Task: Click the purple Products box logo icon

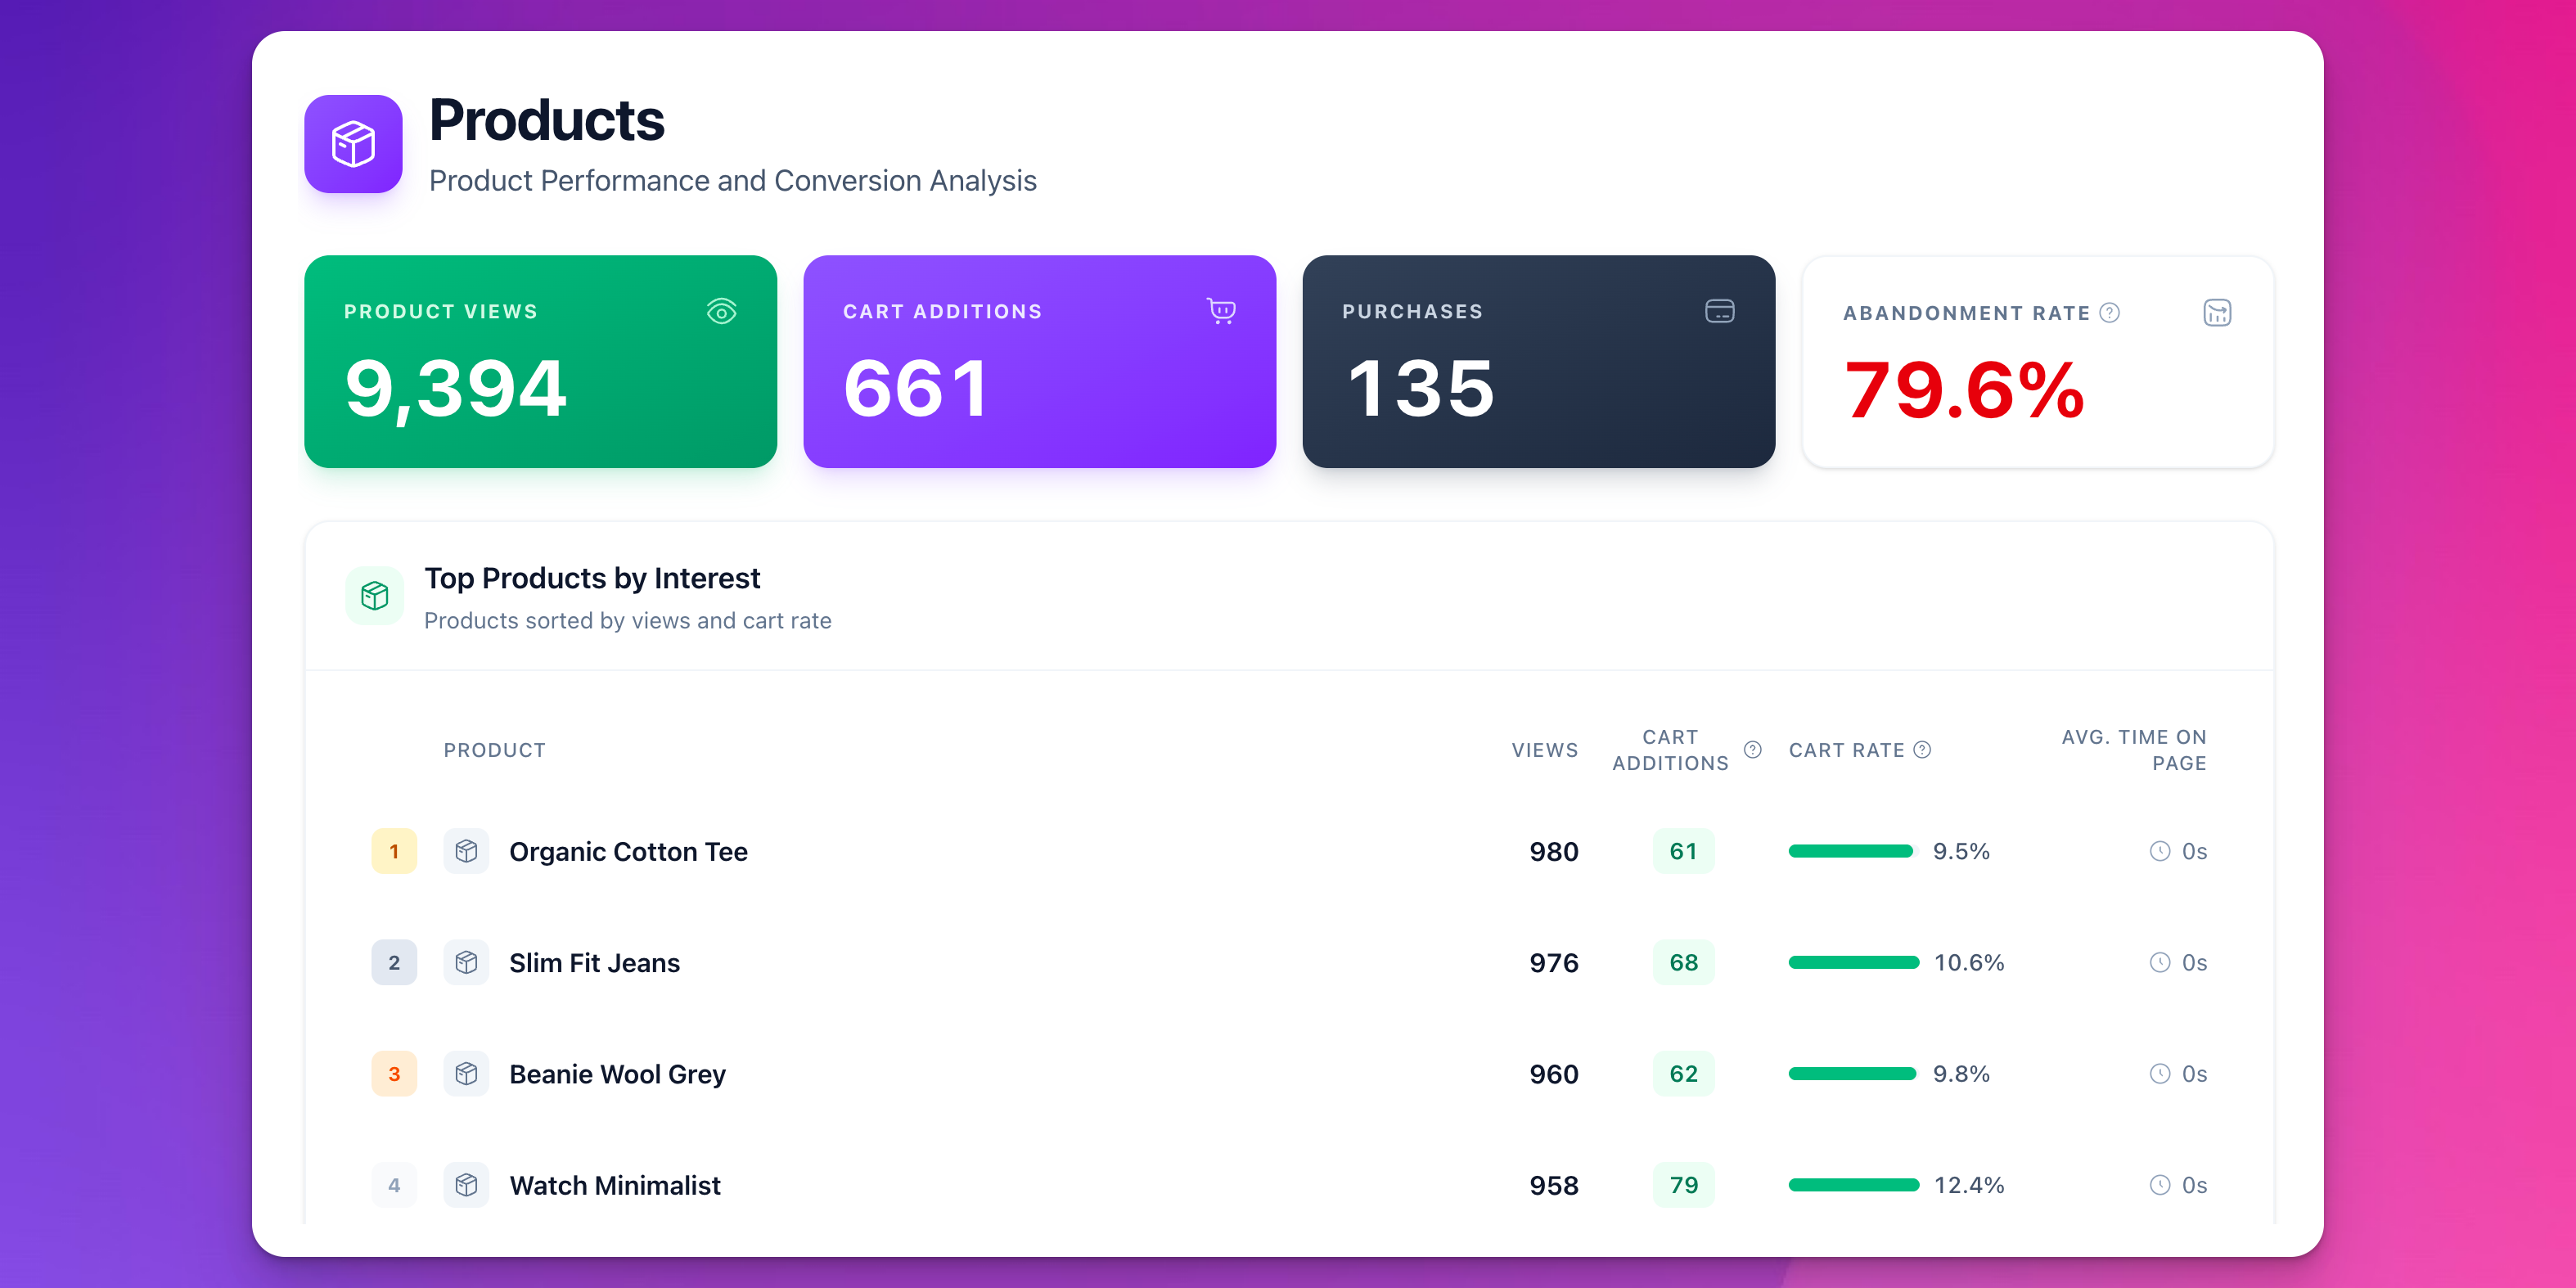Action: pos(353,144)
